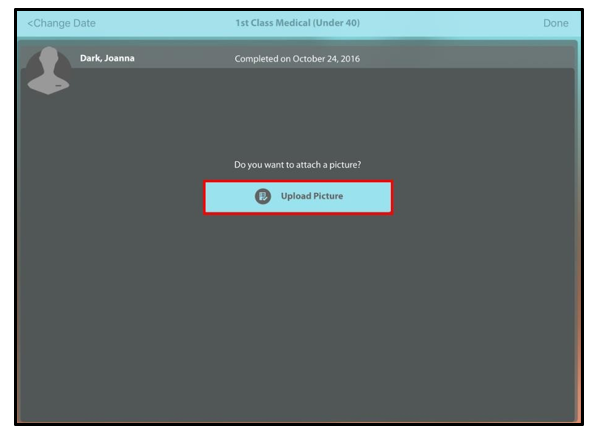Click the shoulders of the avatar placeholder
This screenshot has height=441, width=604.
point(50,85)
